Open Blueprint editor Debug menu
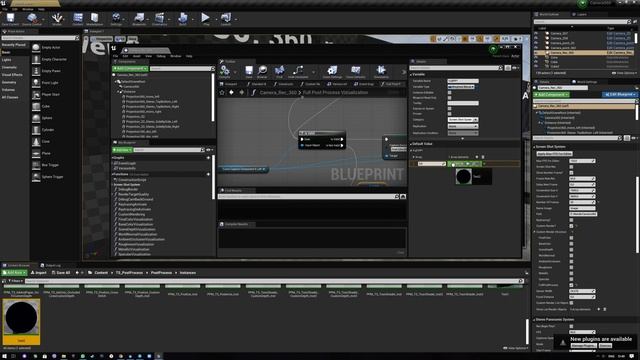This screenshot has width=640, height=360. [161, 56]
